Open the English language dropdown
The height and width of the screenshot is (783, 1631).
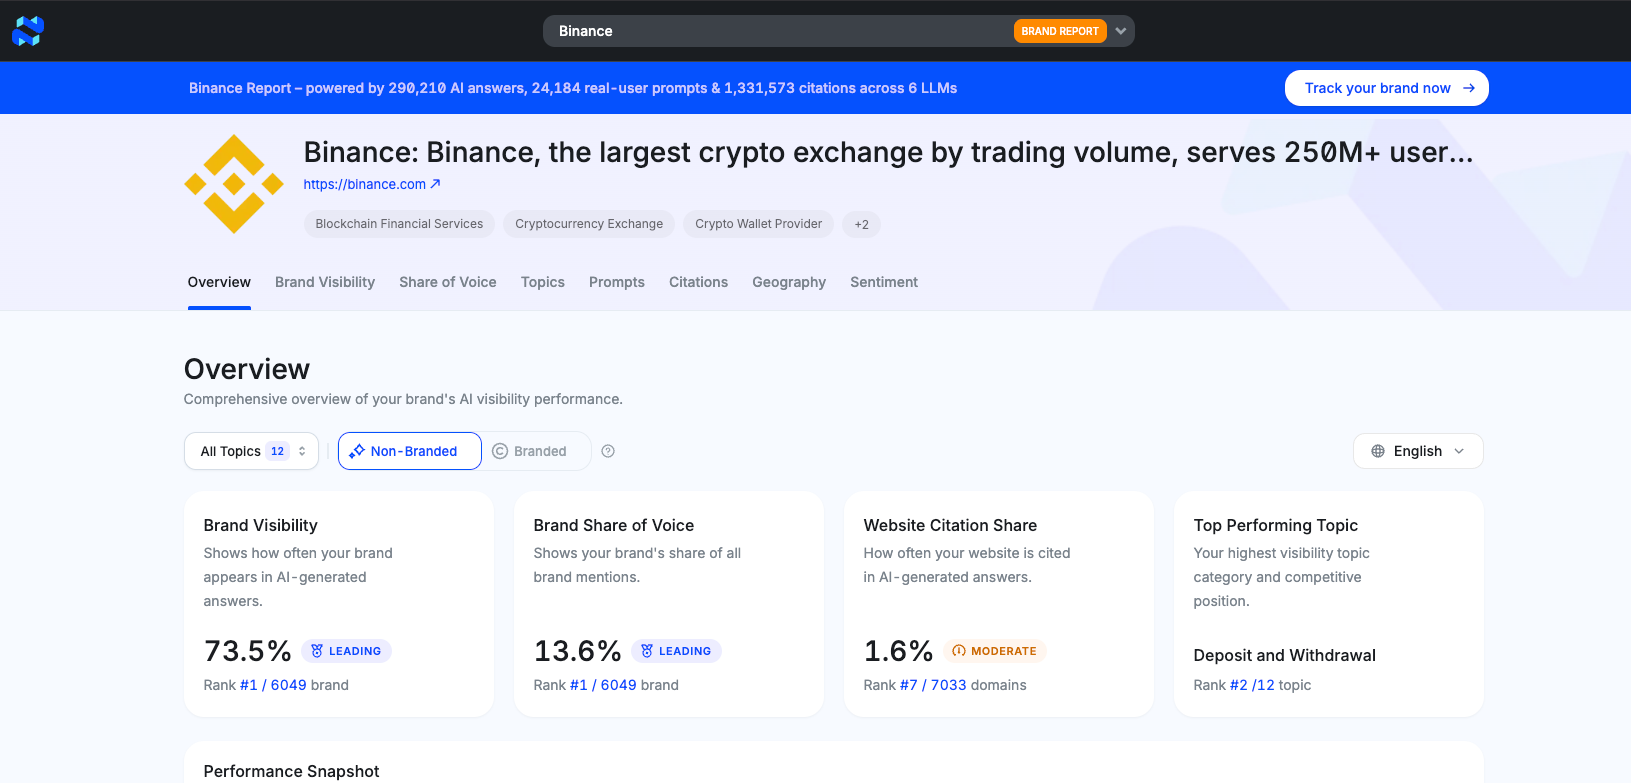pos(1417,451)
